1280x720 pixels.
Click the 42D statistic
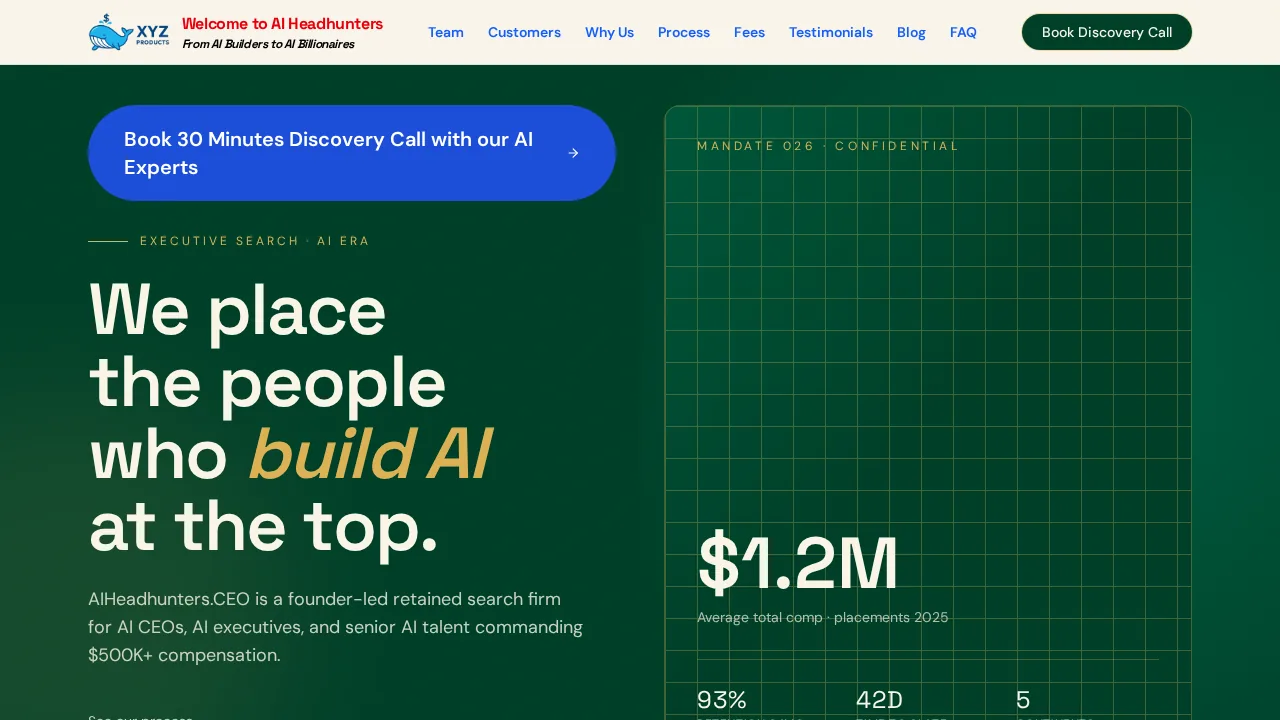(879, 699)
